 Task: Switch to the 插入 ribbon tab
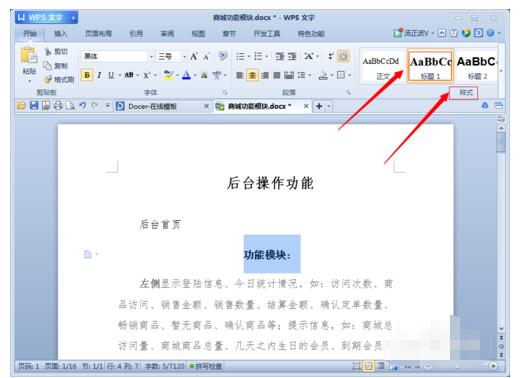click(x=60, y=33)
